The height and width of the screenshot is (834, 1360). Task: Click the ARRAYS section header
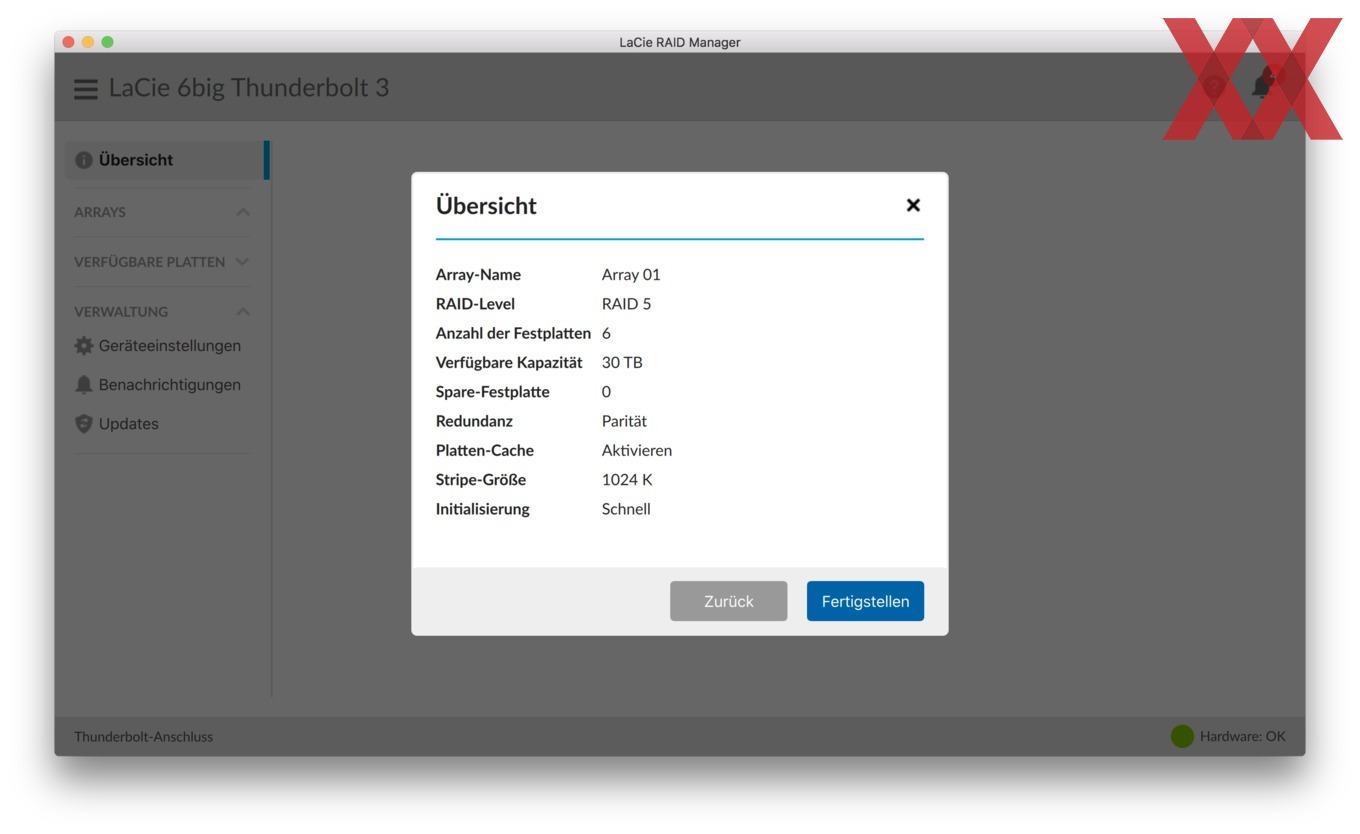100,213
